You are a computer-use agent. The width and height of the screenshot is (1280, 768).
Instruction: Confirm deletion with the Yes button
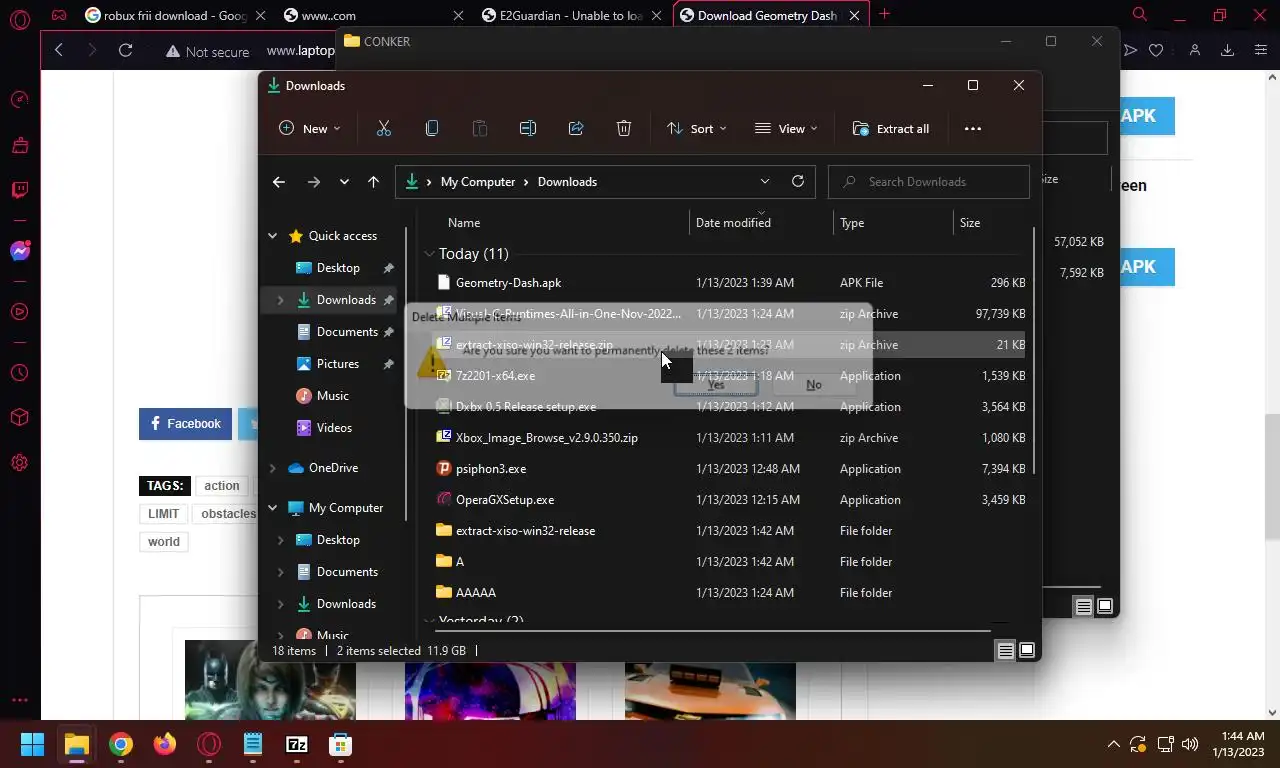pyautogui.click(x=715, y=384)
